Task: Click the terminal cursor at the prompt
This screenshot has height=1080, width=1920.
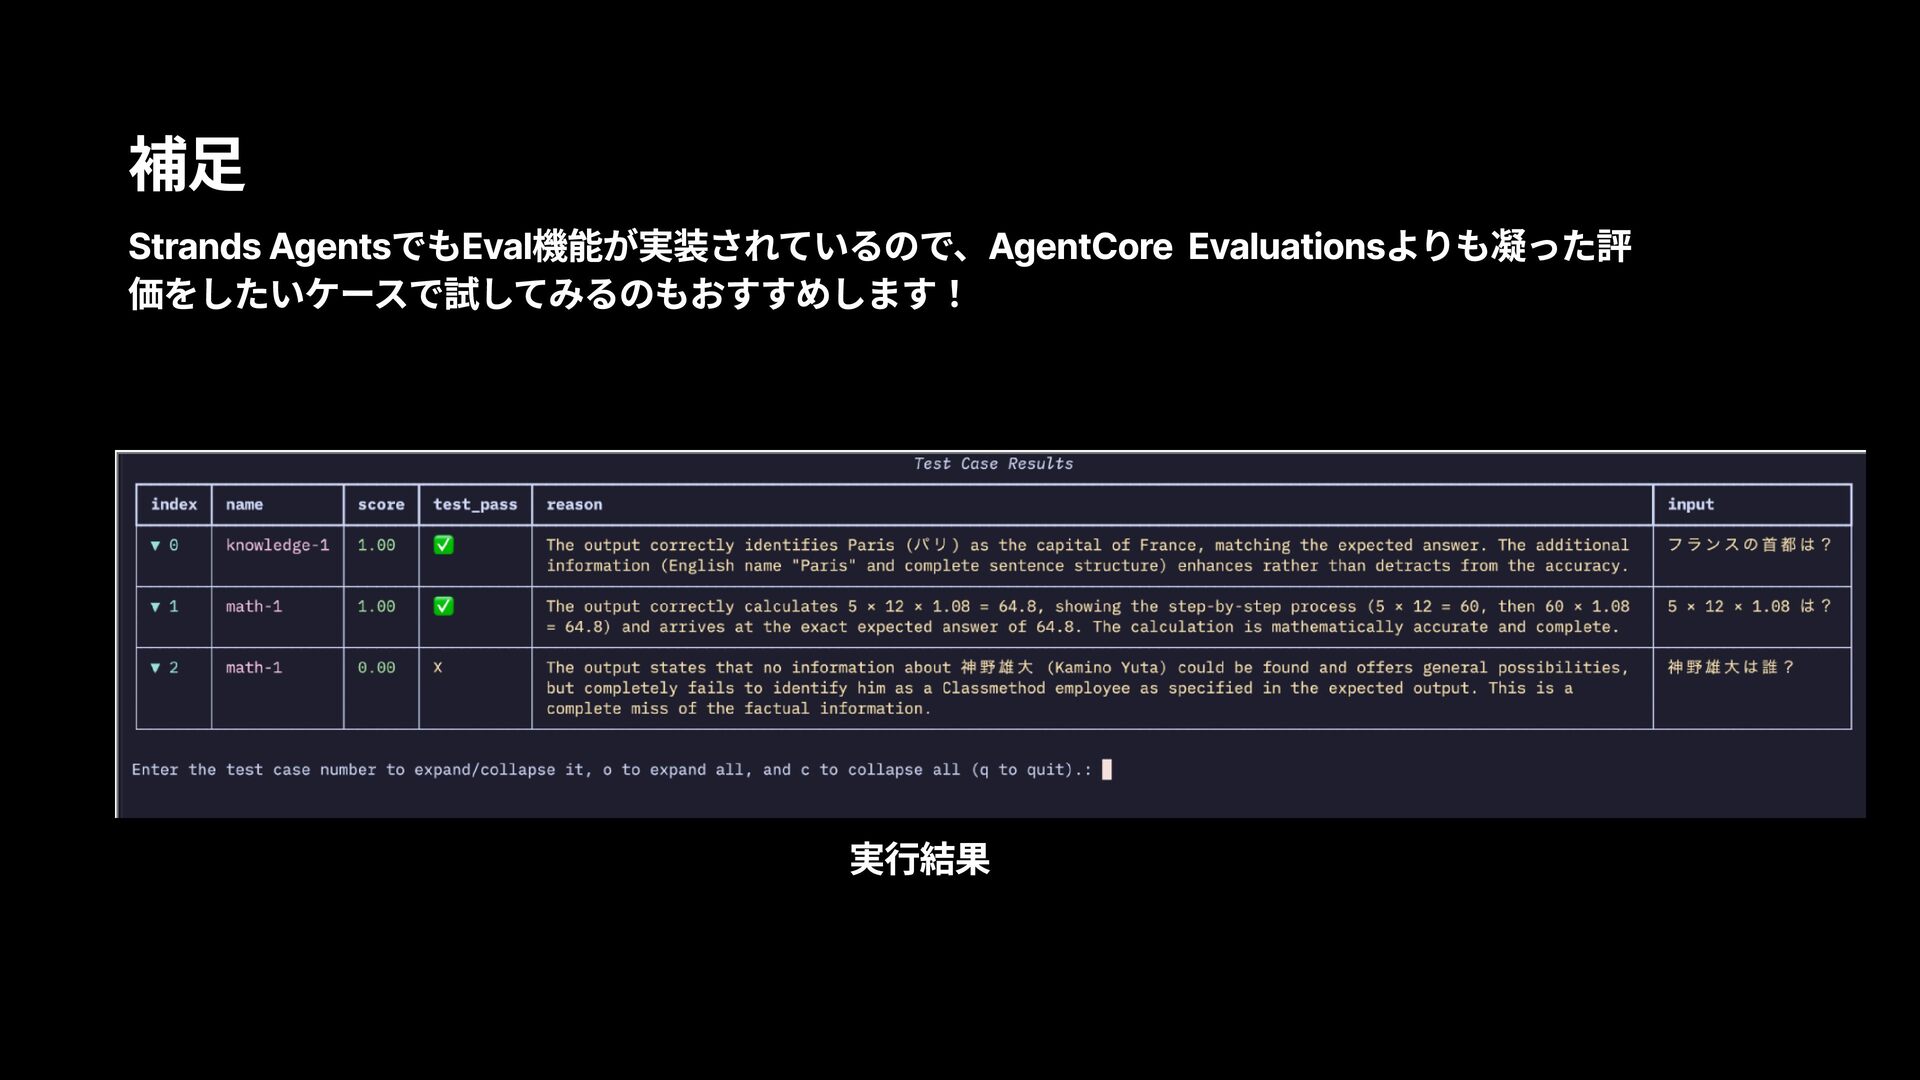Action: pos(1106,769)
